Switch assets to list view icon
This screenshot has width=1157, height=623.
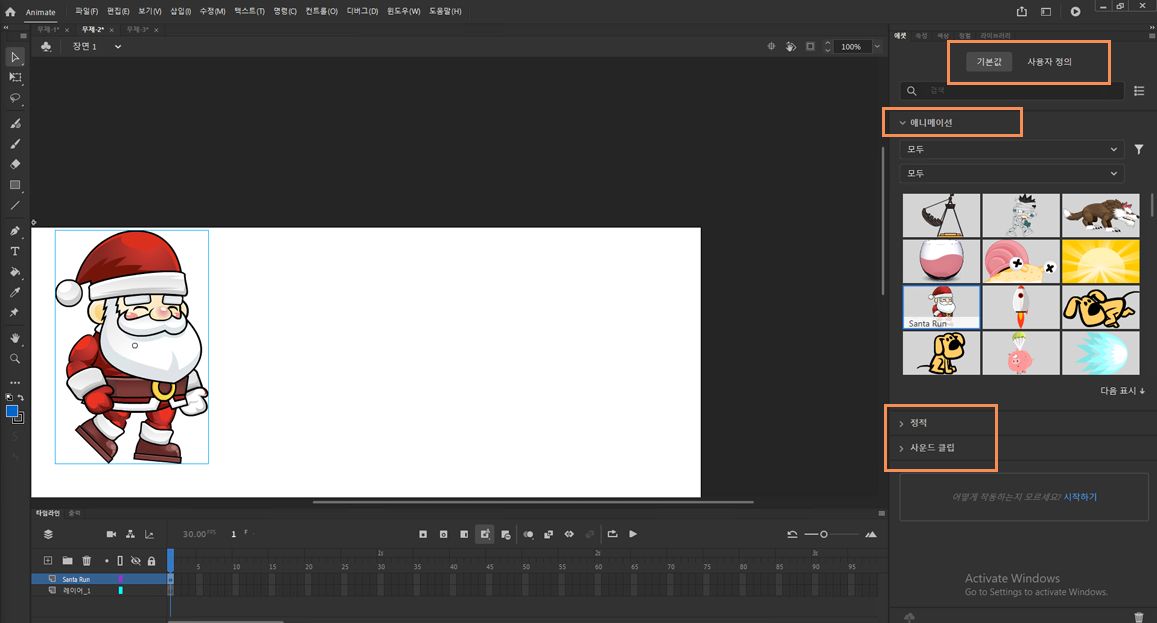(x=1139, y=90)
